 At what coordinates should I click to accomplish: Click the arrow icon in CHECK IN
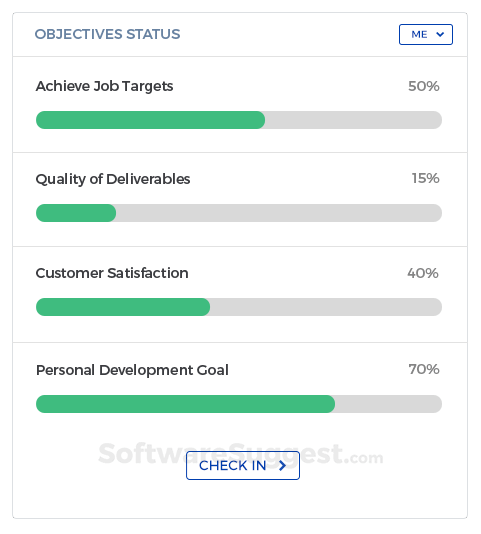point(282,466)
